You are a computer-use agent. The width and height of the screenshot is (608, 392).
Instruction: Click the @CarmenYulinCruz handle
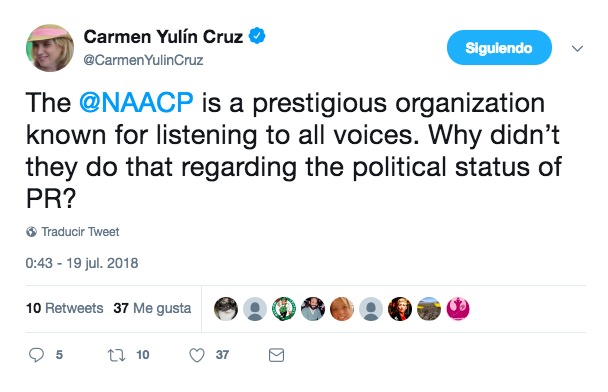[x=143, y=60]
